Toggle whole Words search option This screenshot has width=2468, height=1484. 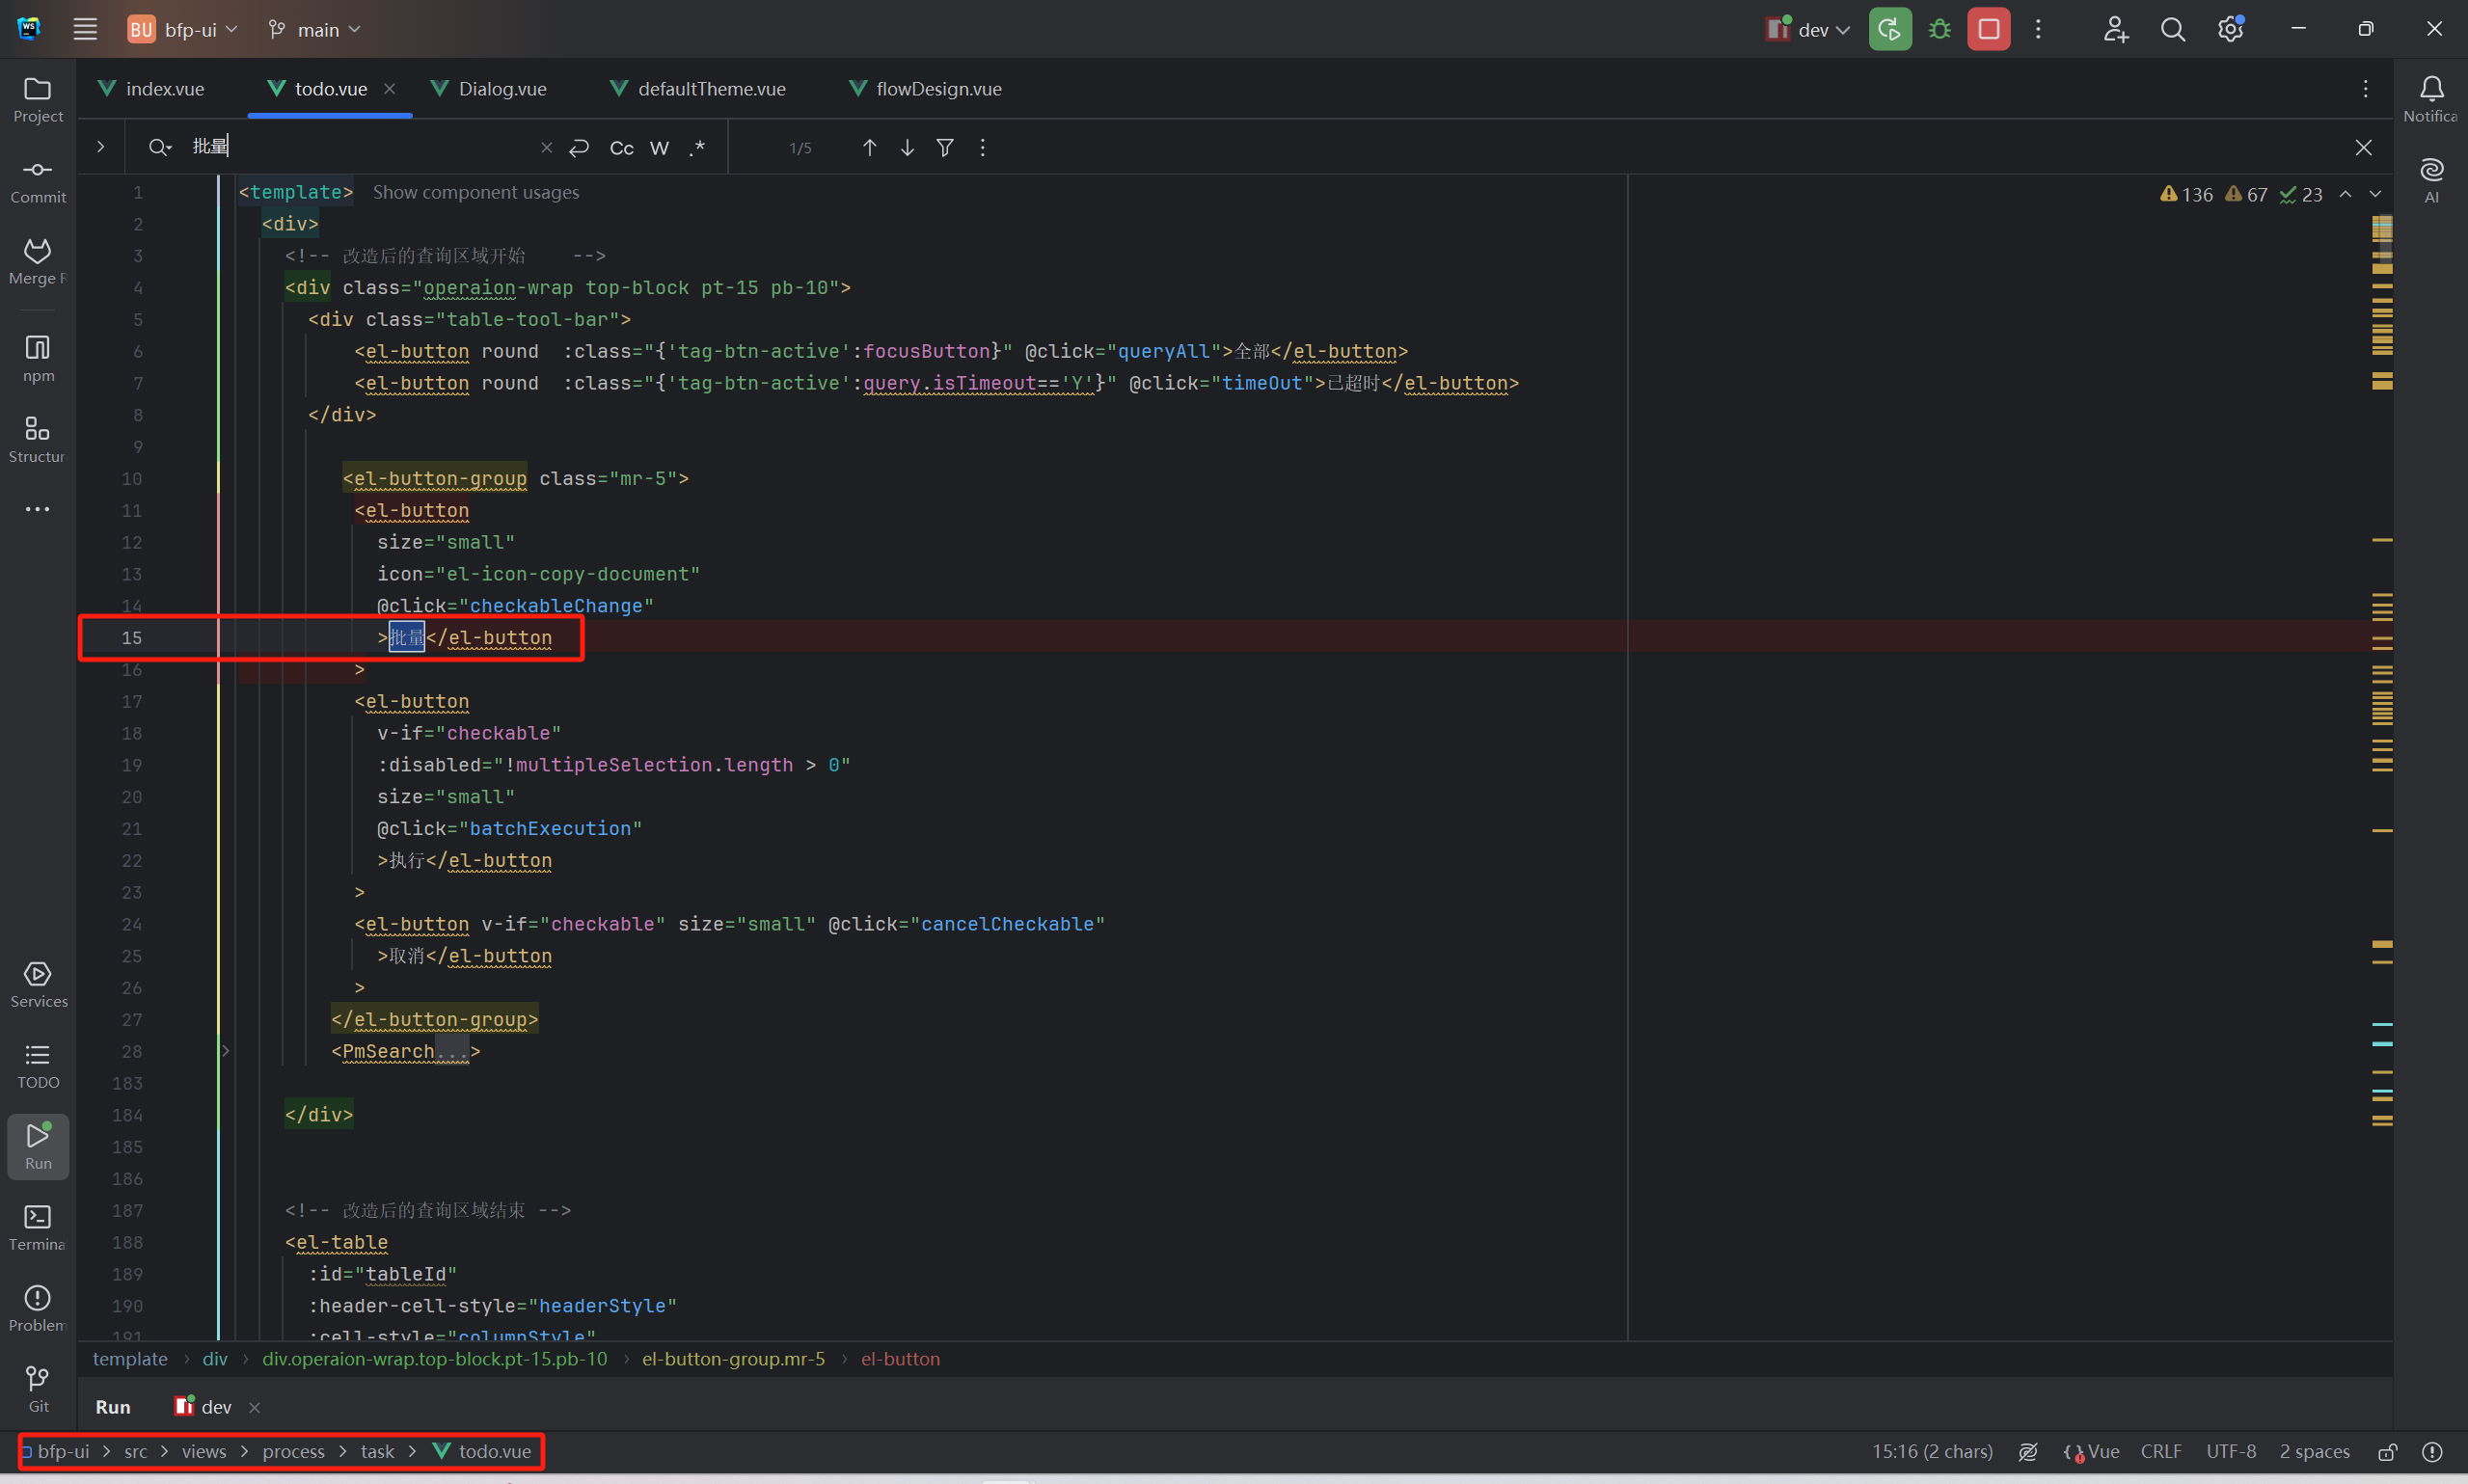[x=659, y=148]
